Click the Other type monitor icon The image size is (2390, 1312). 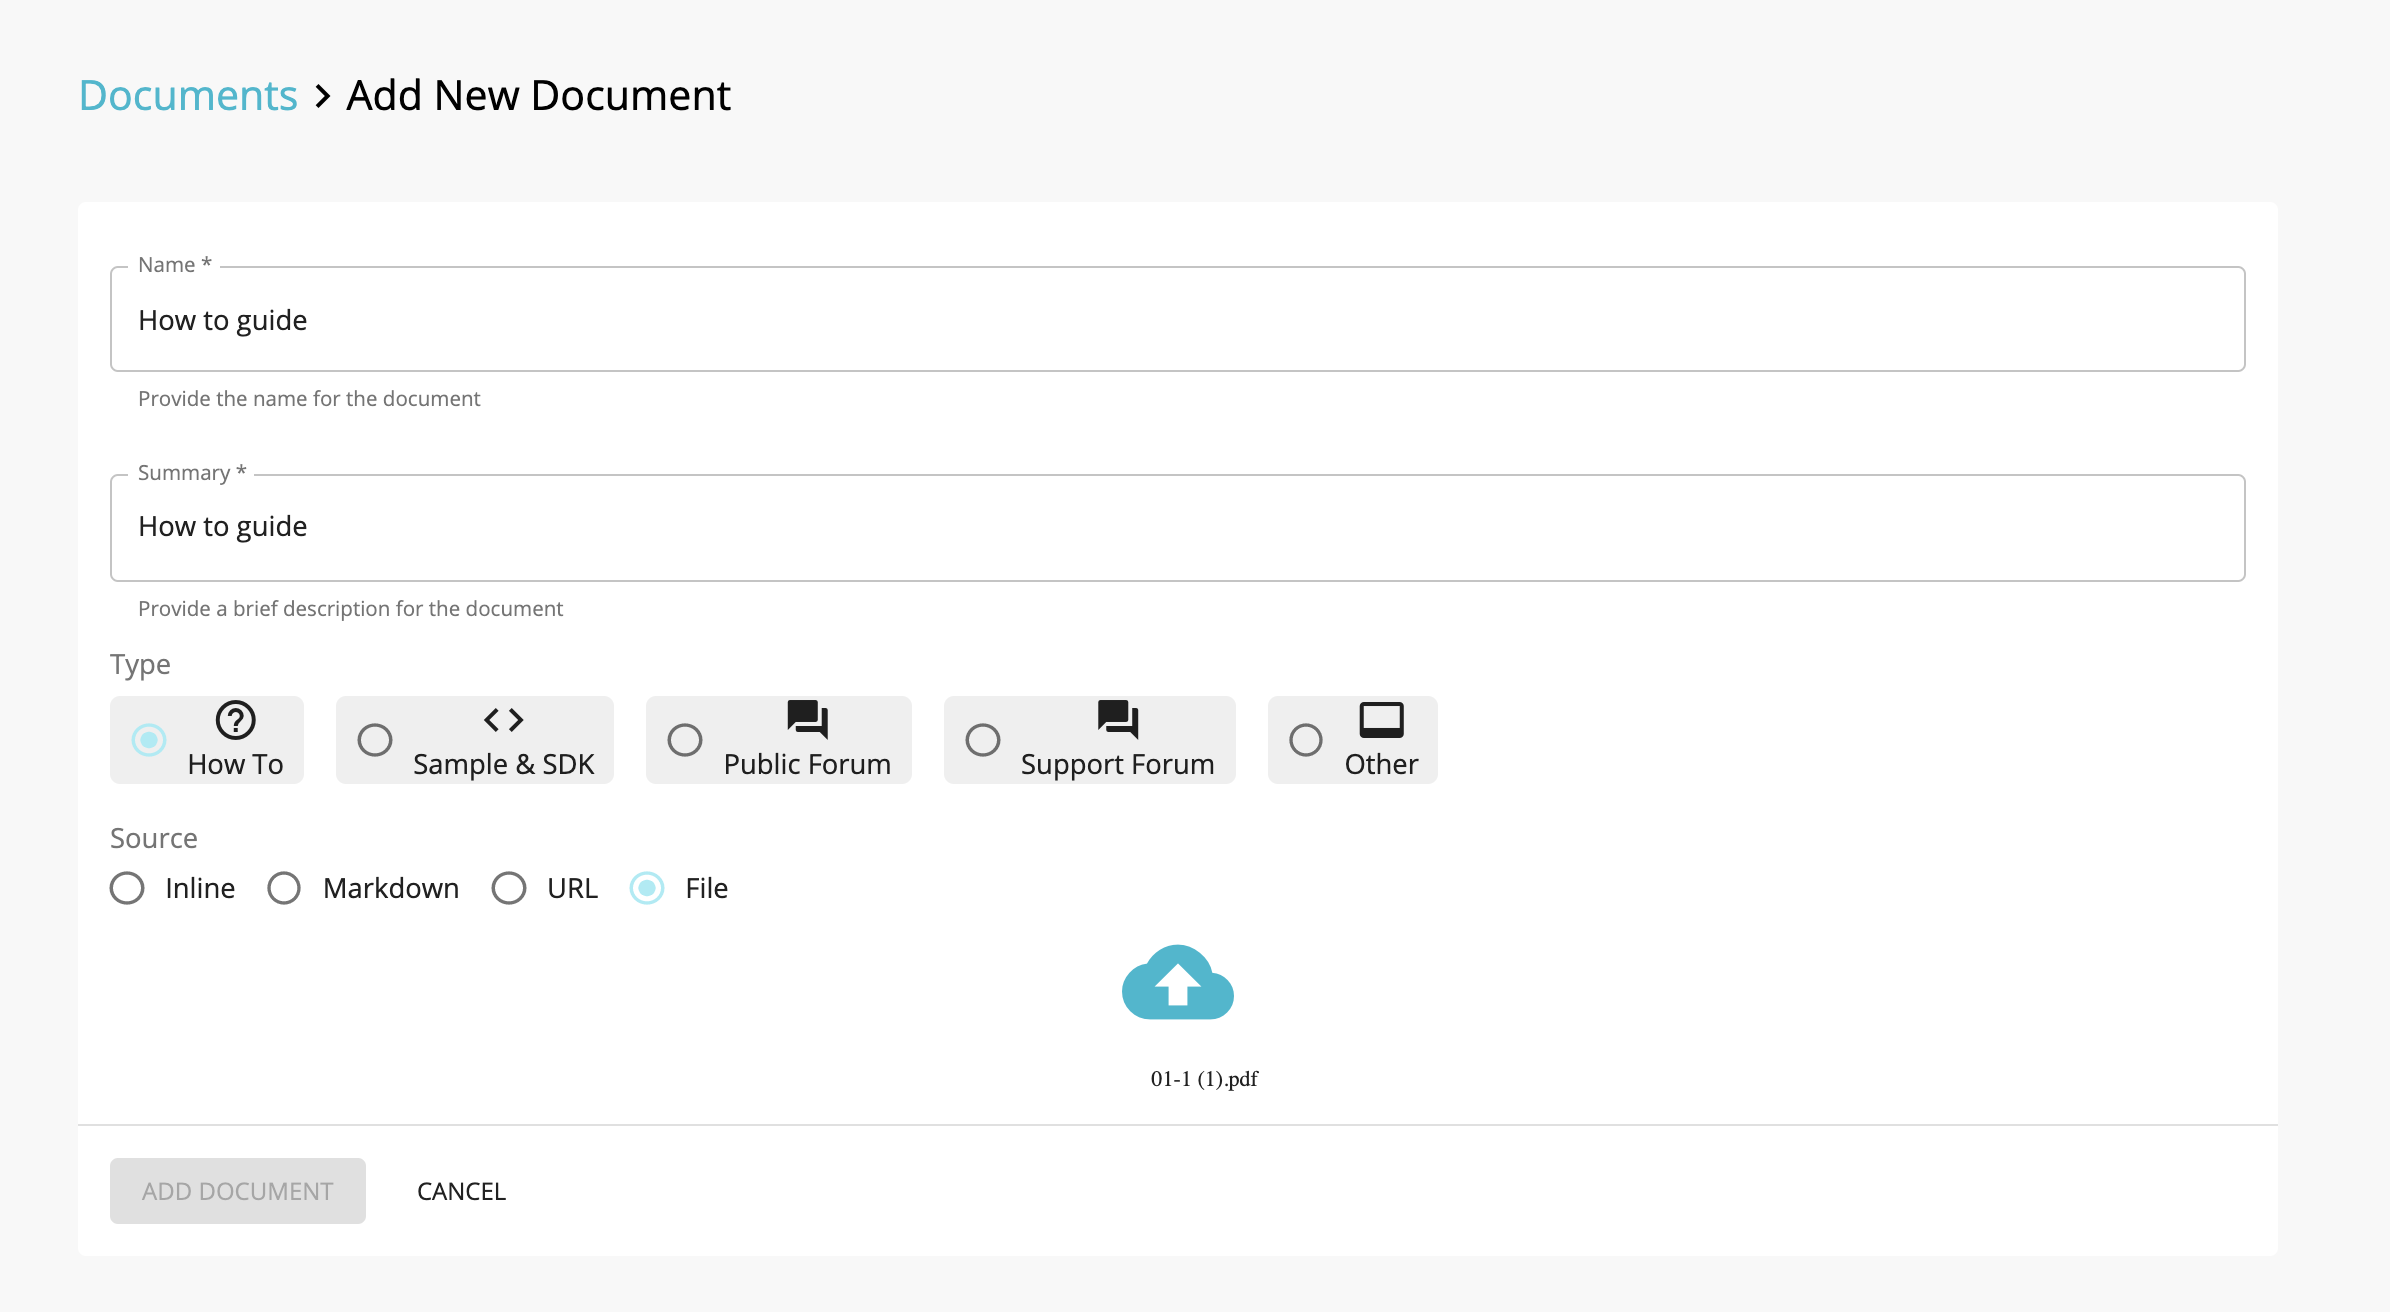point(1381,720)
